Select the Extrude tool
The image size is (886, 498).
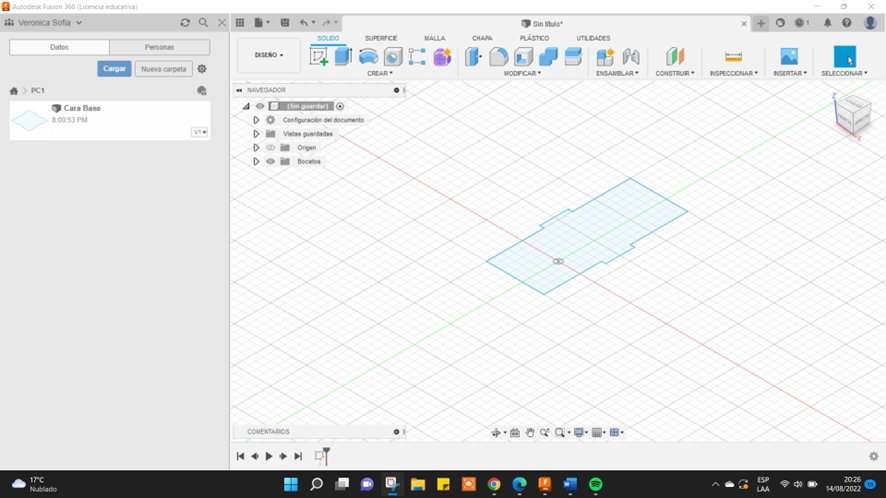click(x=344, y=57)
